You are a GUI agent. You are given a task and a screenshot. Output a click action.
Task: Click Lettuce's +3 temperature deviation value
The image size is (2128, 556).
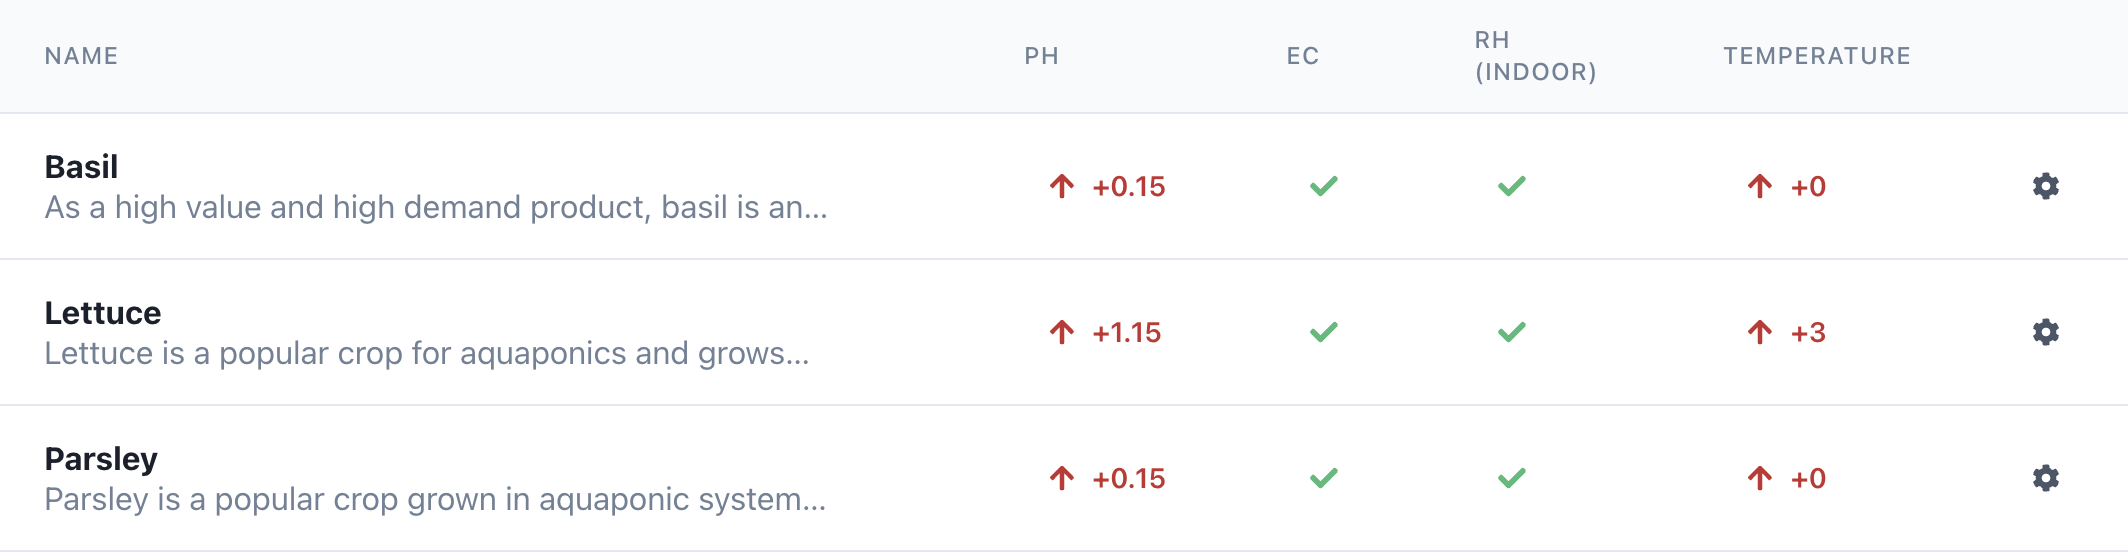(1808, 332)
